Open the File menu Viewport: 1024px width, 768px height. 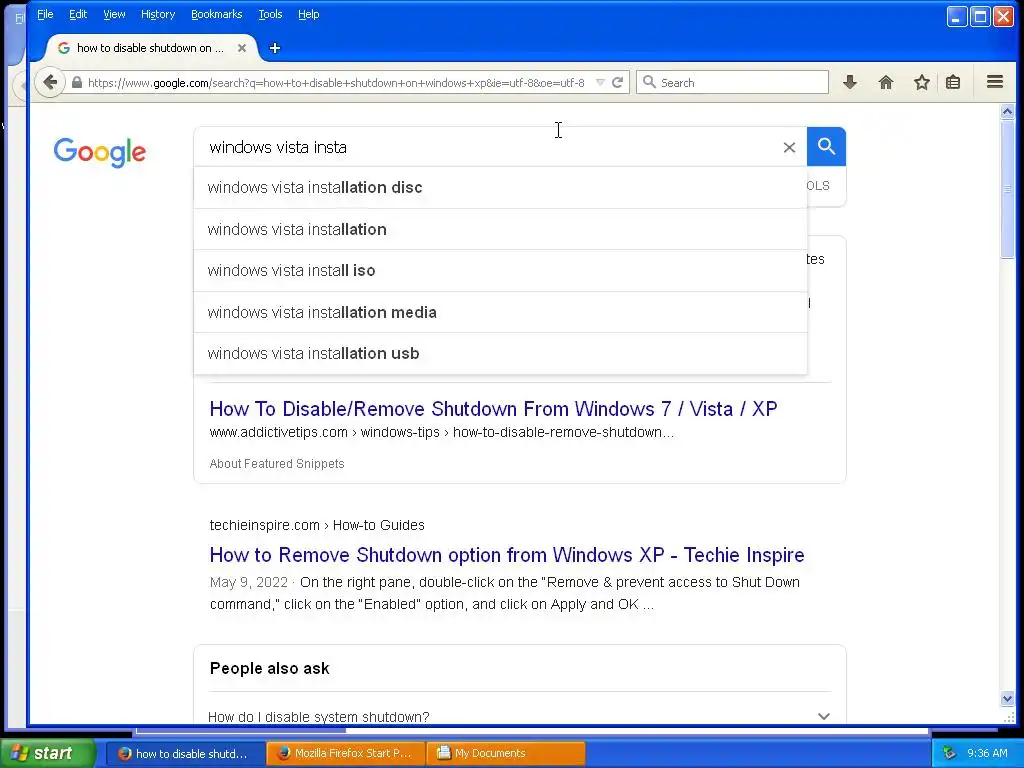coord(45,14)
